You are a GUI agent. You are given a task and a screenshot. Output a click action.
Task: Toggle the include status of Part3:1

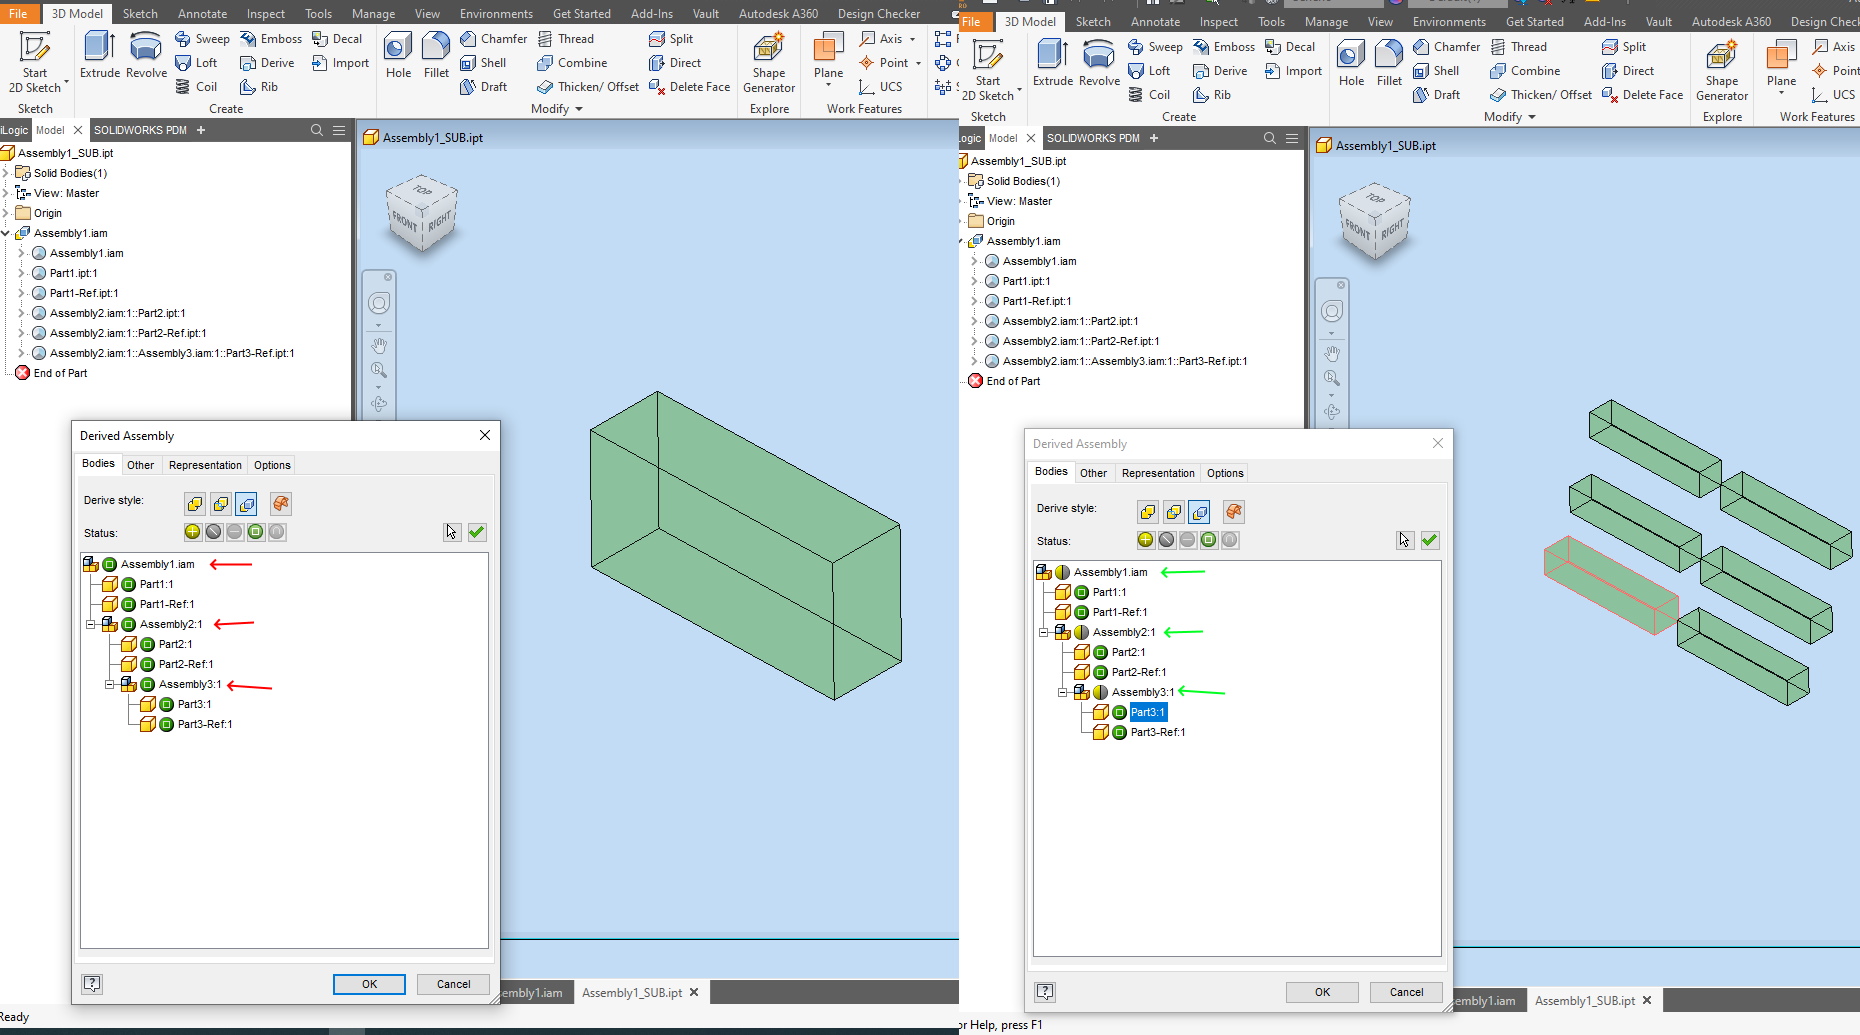(x=1118, y=712)
